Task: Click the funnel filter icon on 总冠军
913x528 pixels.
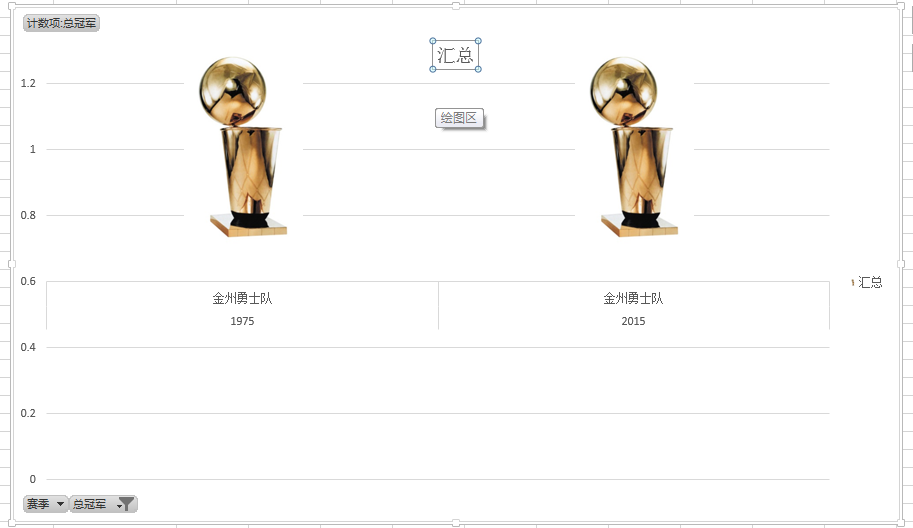Action: click(126, 504)
